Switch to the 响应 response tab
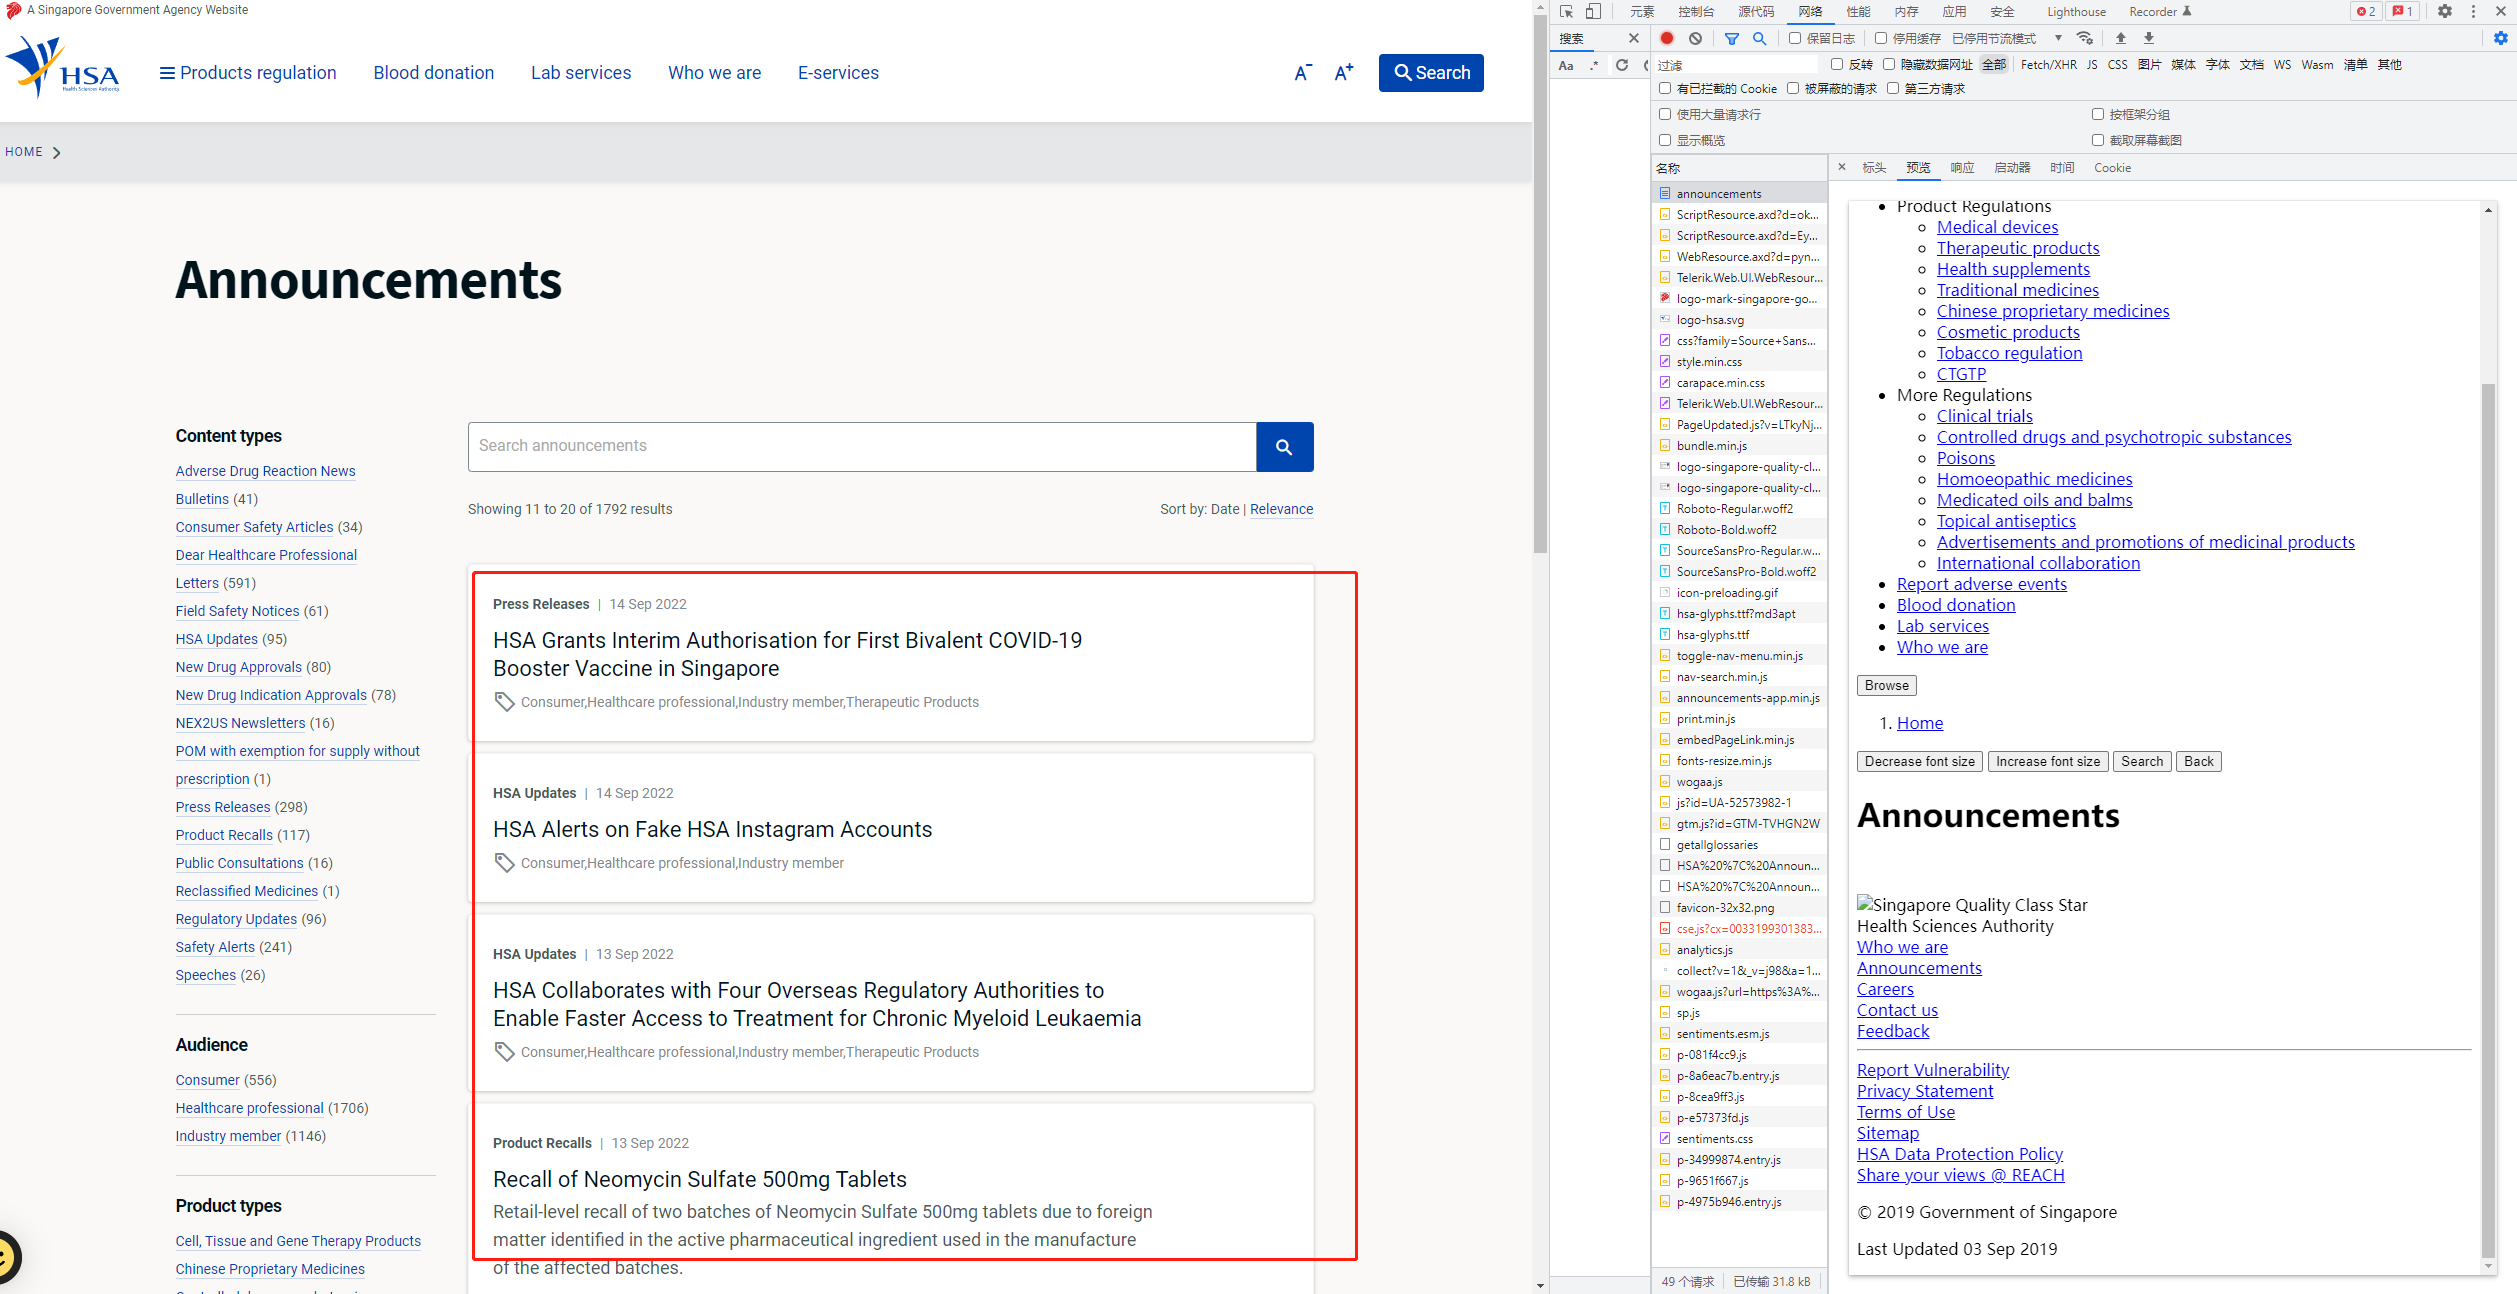2517x1294 pixels. click(1962, 168)
